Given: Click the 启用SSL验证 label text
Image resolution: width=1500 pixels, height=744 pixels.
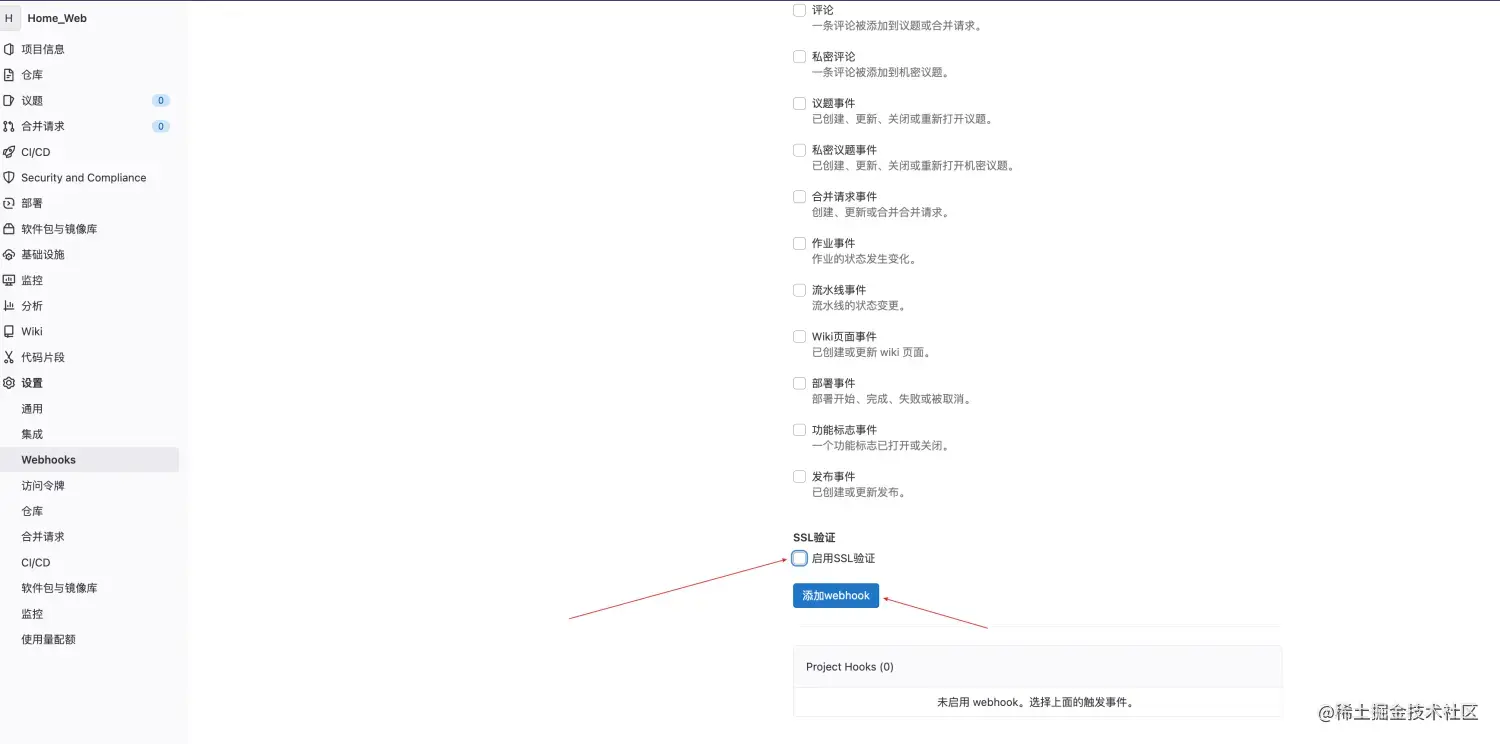Looking at the screenshot, I should click(843, 558).
